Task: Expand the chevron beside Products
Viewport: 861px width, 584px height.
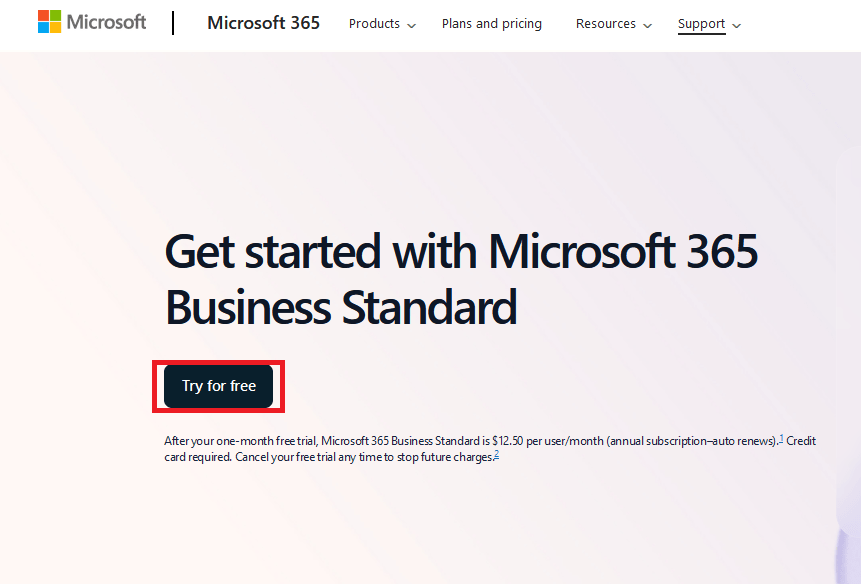Action: pyautogui.click(x=411, y=26)
